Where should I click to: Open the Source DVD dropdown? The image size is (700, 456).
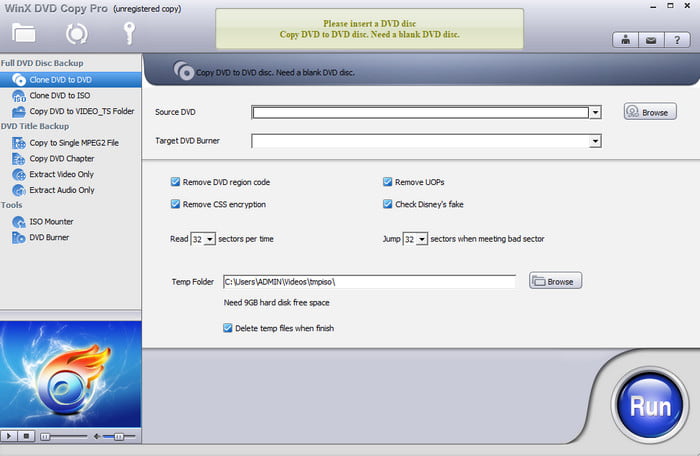pyautogui.click(x=595, y=113)
